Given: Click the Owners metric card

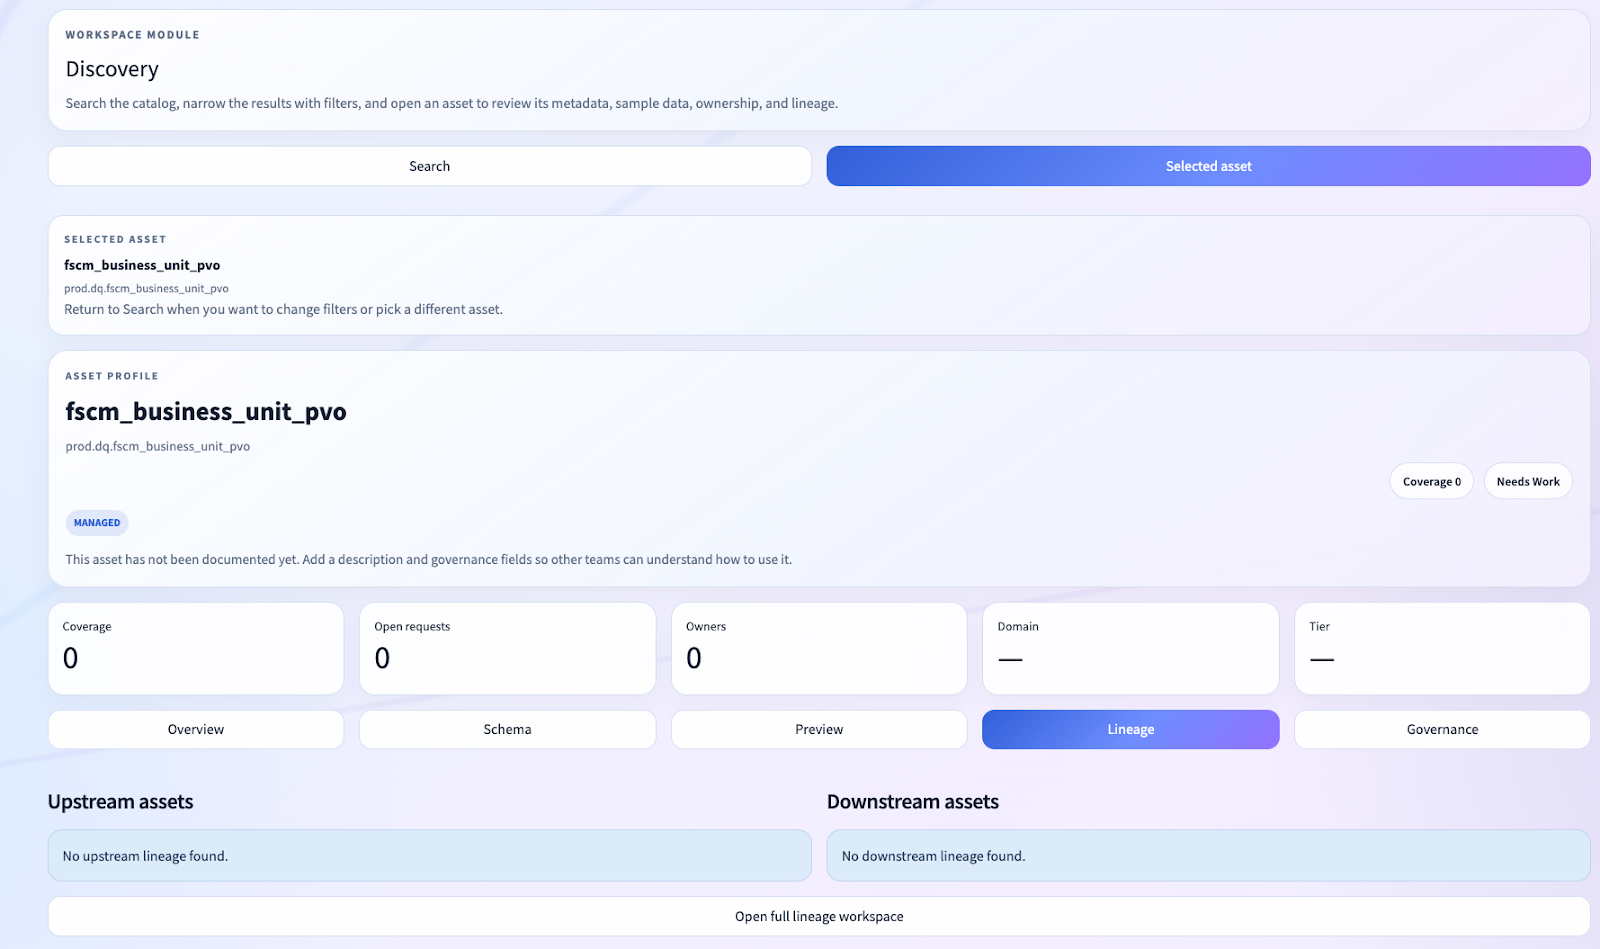Looking at the screenshot, I should pyautogui.click(x=819, y=648).
